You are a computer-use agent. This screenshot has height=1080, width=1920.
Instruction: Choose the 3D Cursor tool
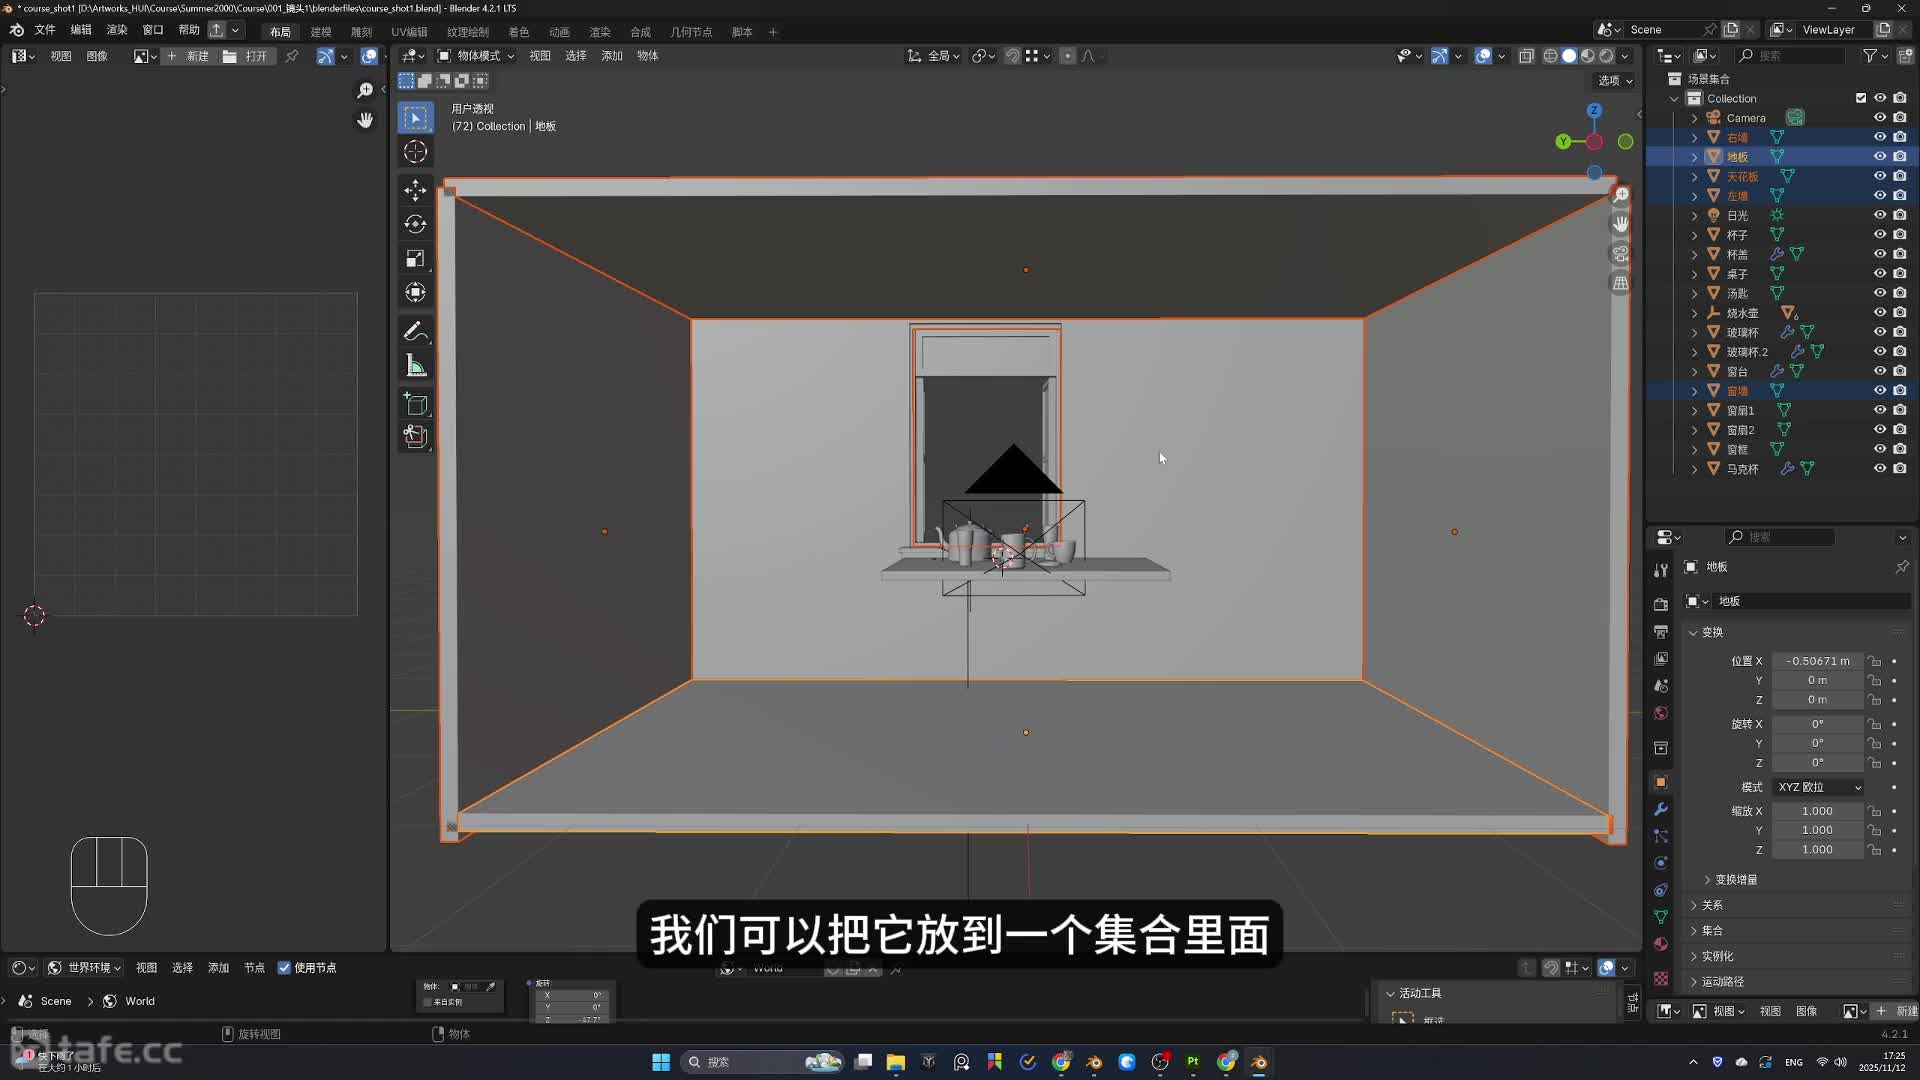point(415,152)
